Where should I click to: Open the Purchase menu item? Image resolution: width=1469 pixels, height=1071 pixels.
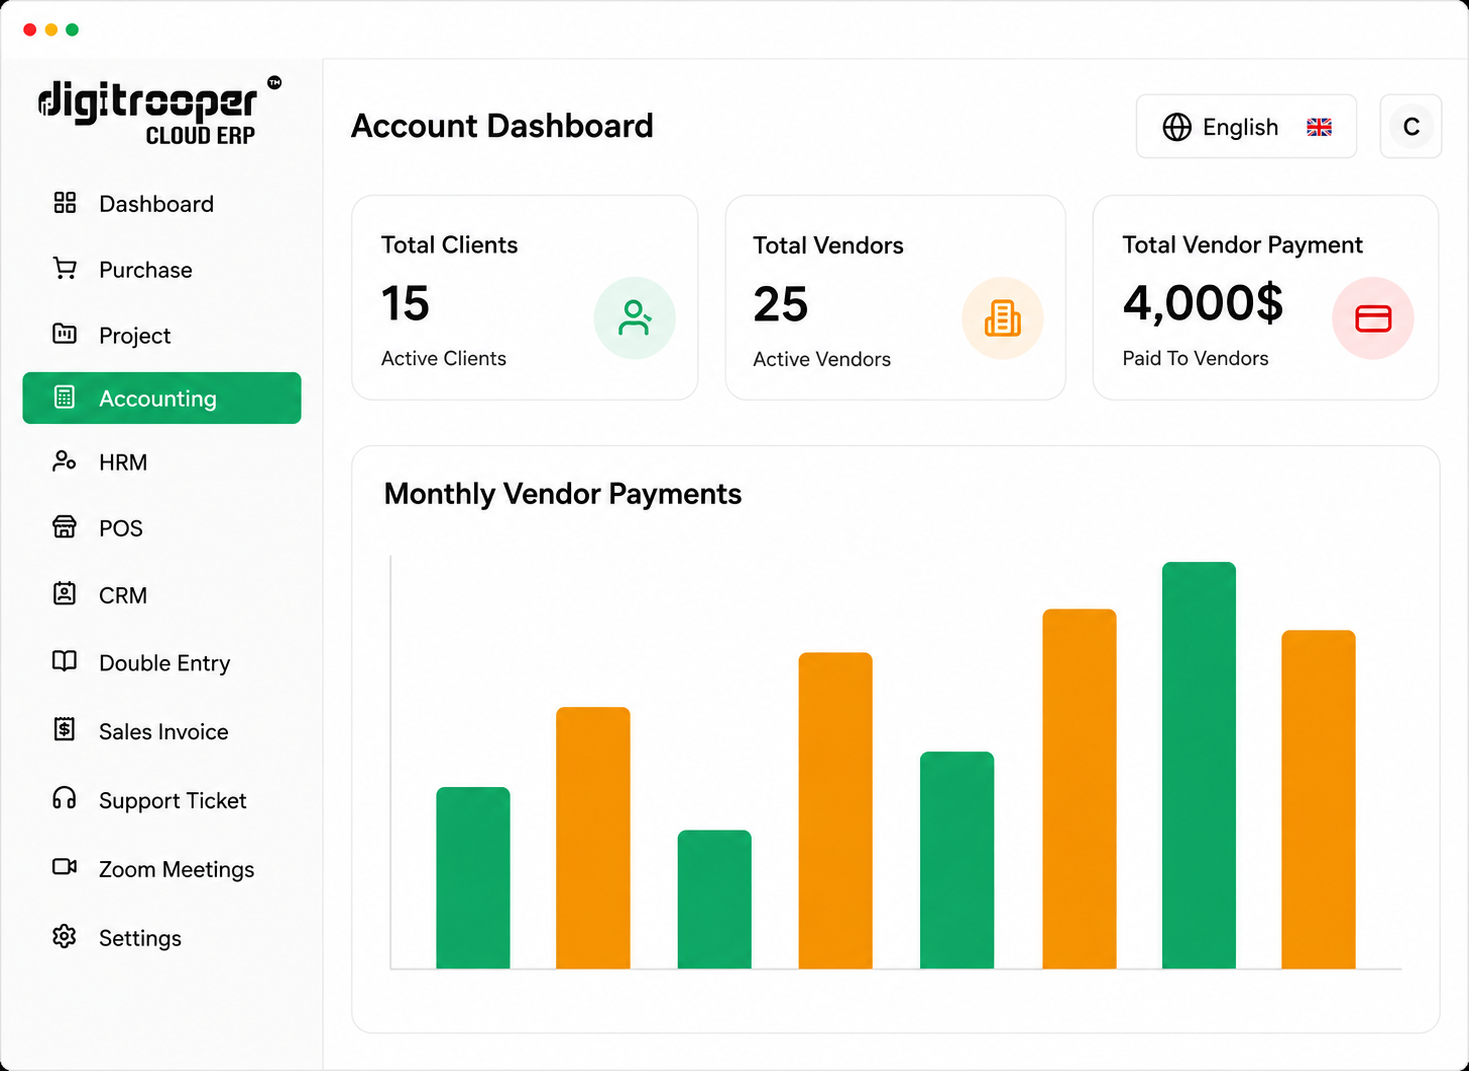[x=162, y=270]
